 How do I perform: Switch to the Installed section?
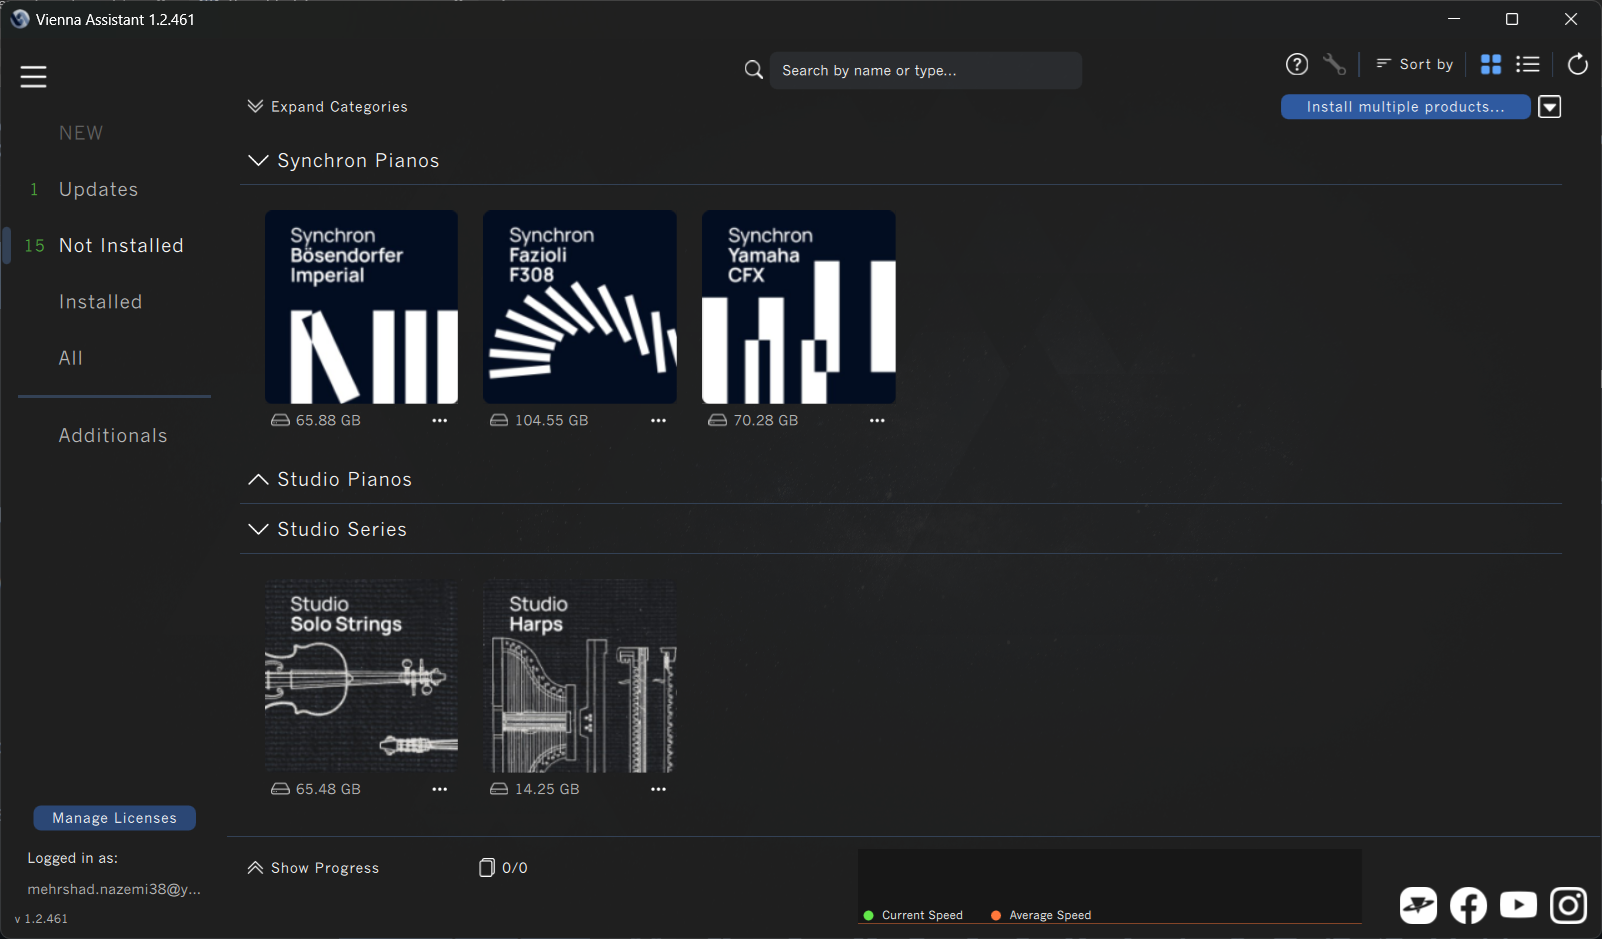click(100, 301)
